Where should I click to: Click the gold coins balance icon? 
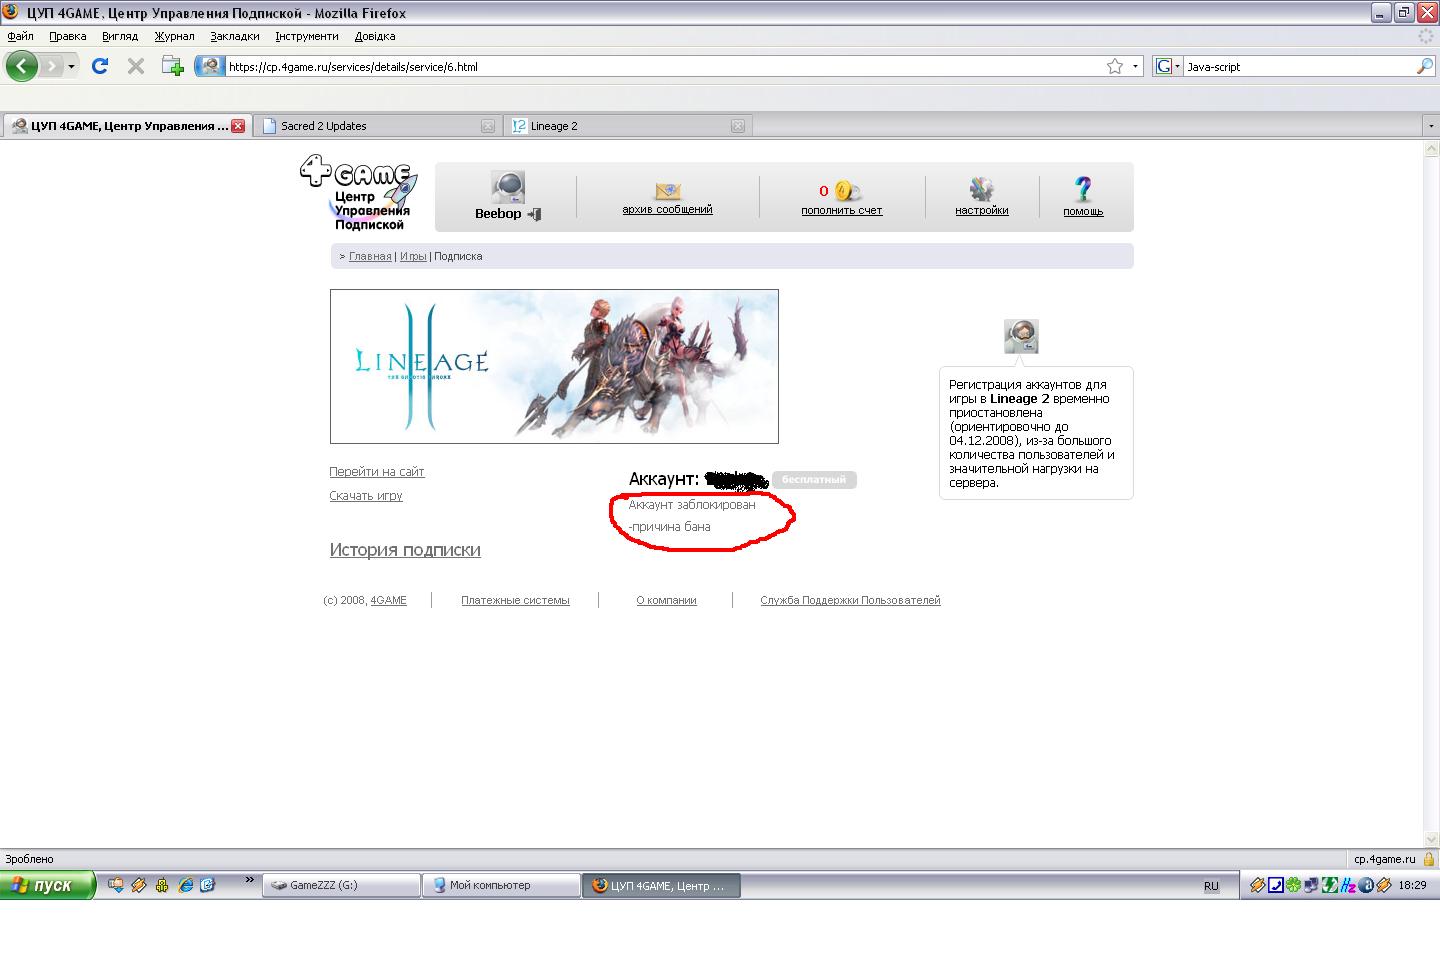coord(848,190)
